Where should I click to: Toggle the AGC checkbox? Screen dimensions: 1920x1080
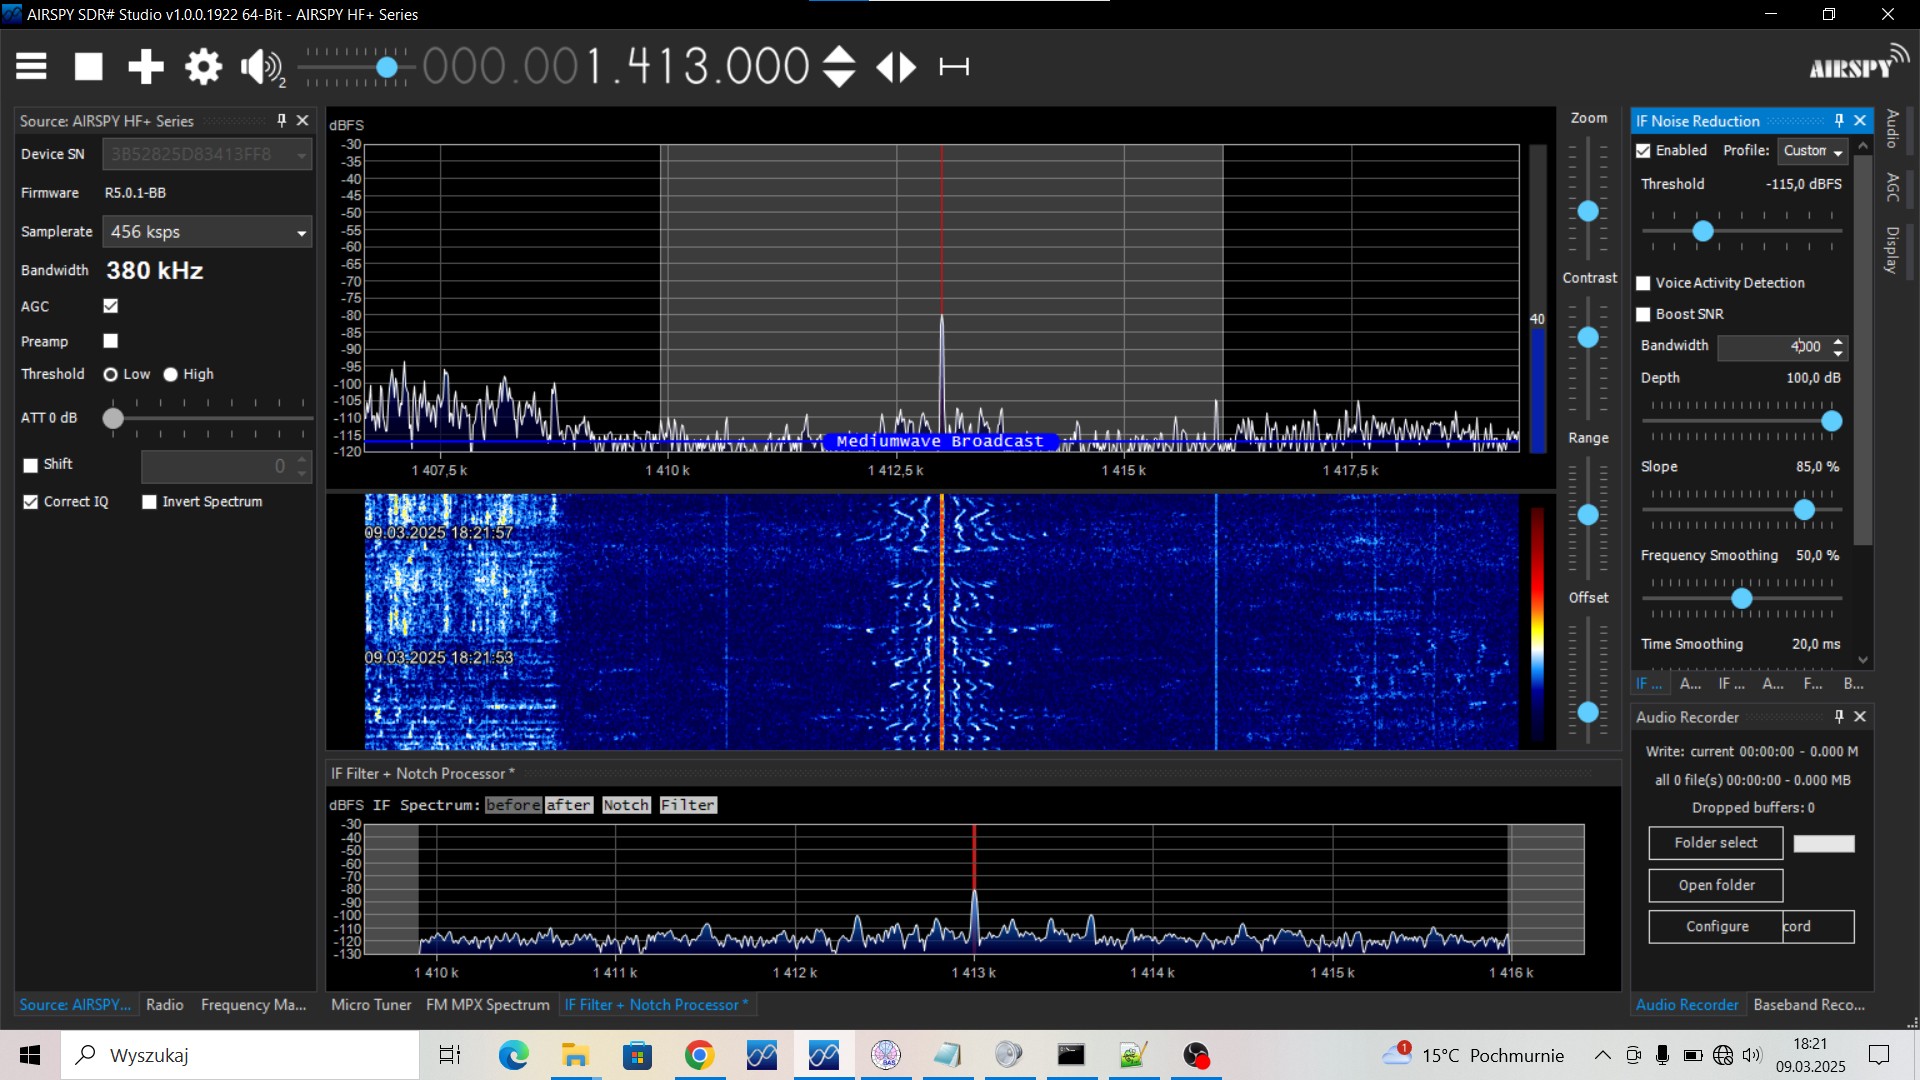click(x=111, y=306)
